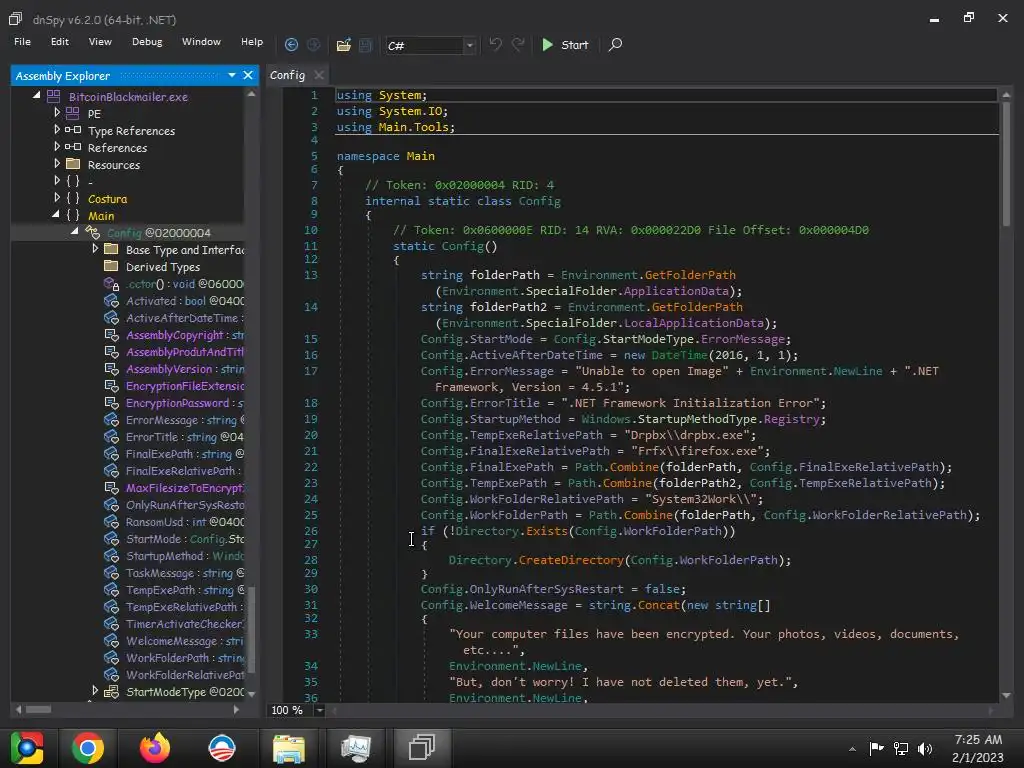Expand the PE node
1024x768 pixels.
click(57, 112)
